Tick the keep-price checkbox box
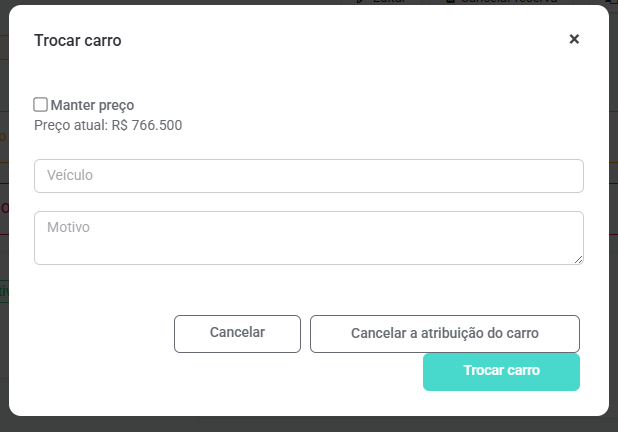 [41, 104]
